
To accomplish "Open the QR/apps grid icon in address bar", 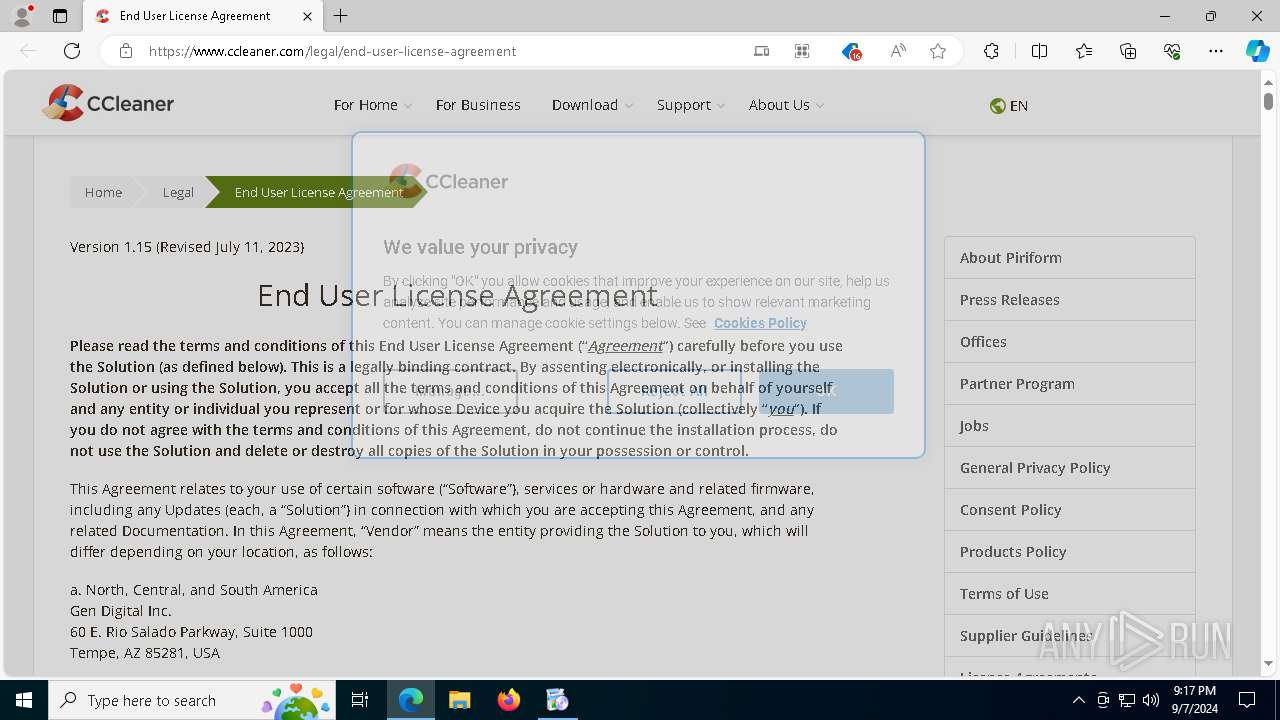I will coord(802,51).
